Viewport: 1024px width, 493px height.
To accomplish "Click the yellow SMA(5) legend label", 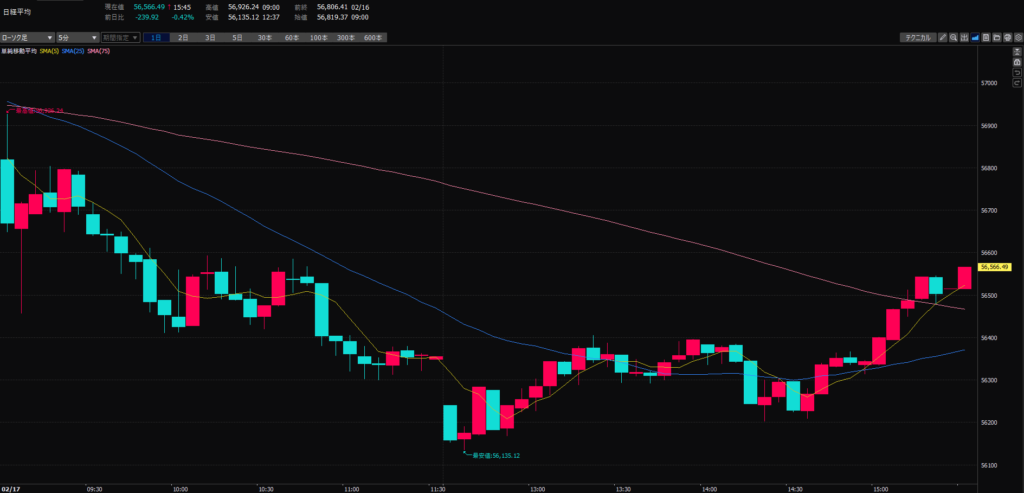I will 50,50.
